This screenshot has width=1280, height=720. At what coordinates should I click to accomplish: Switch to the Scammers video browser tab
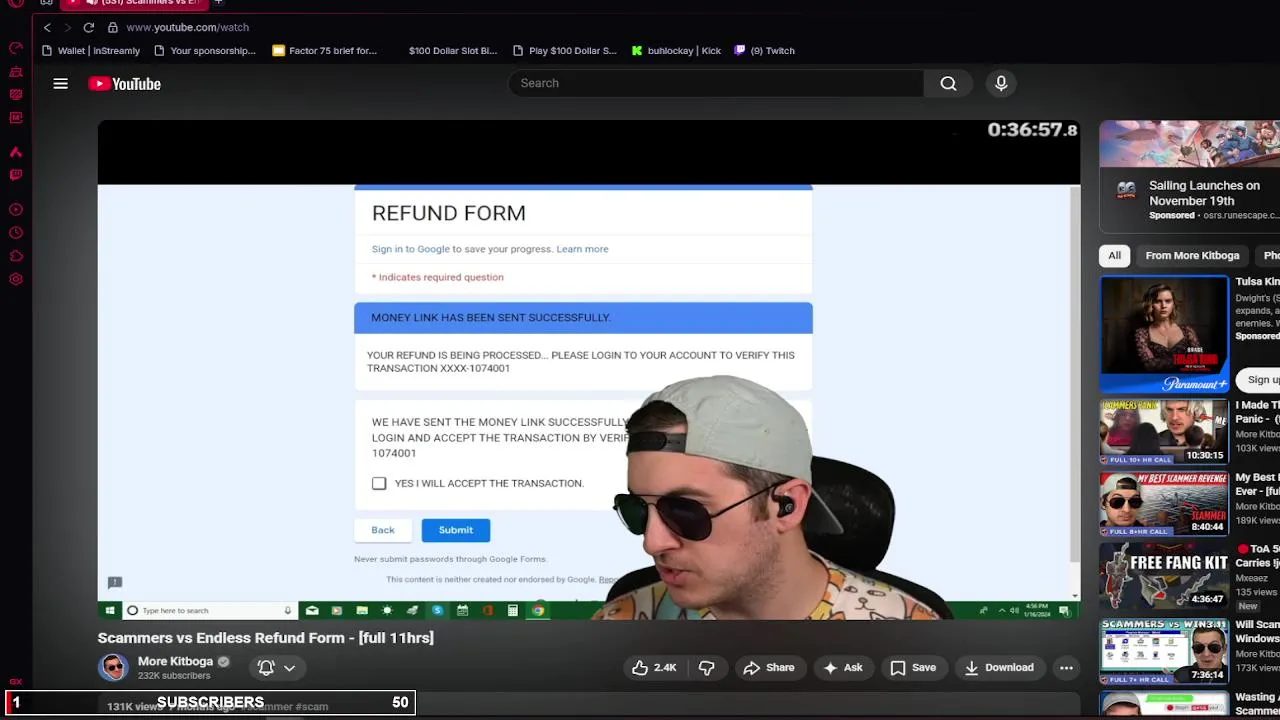(135, 3)
